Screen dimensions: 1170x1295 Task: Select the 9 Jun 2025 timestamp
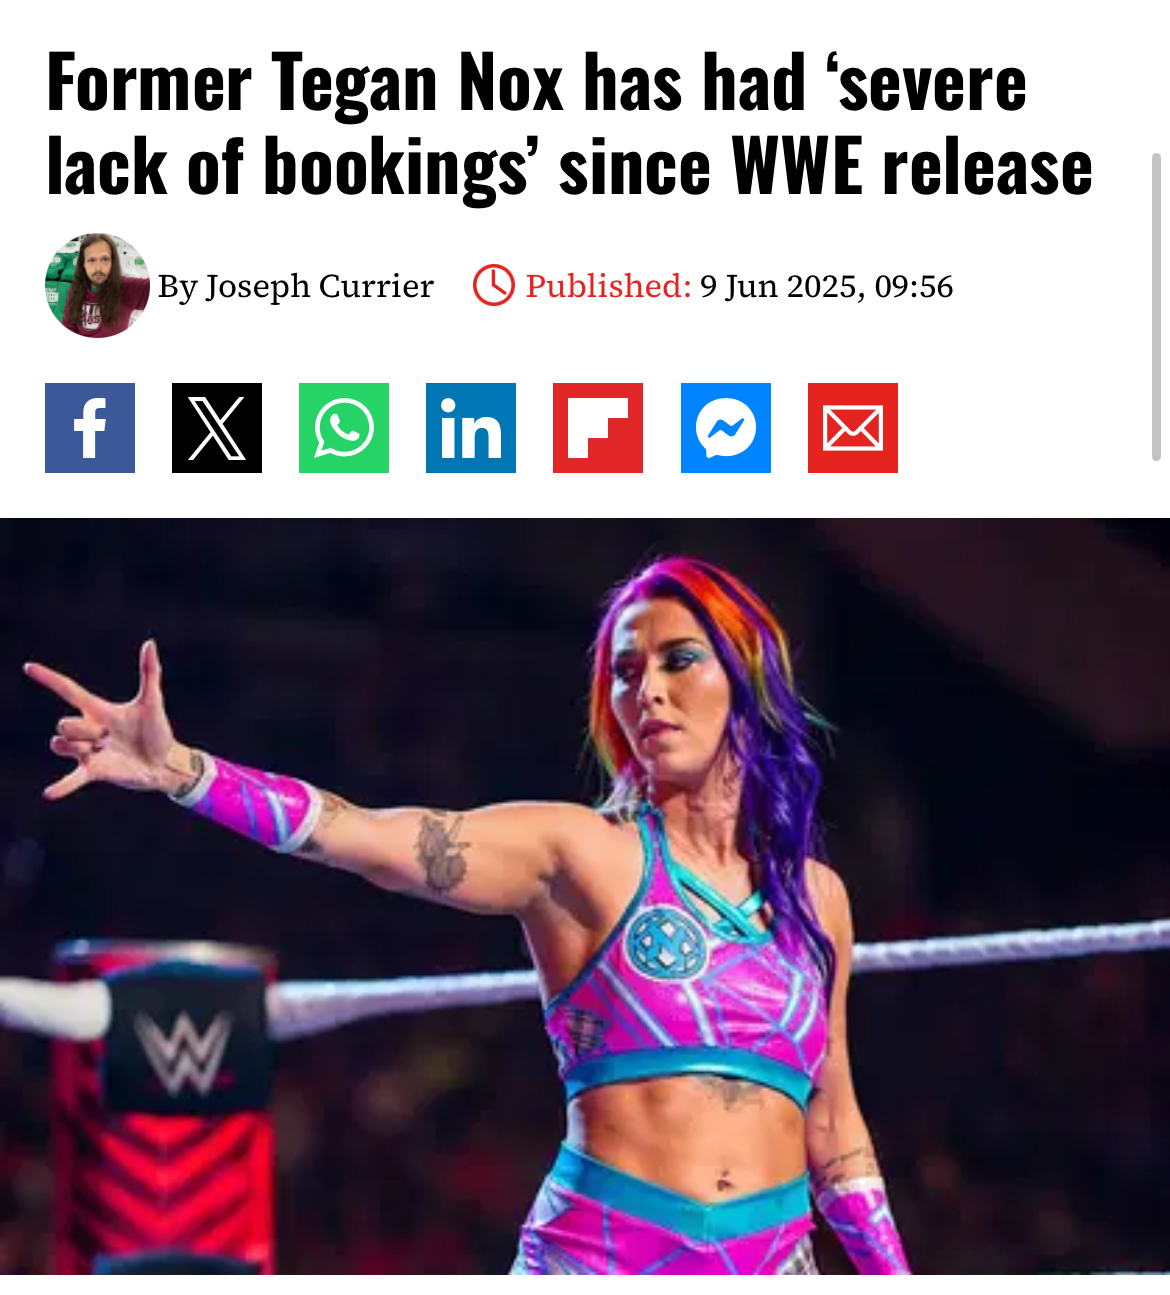pos(826,287)
